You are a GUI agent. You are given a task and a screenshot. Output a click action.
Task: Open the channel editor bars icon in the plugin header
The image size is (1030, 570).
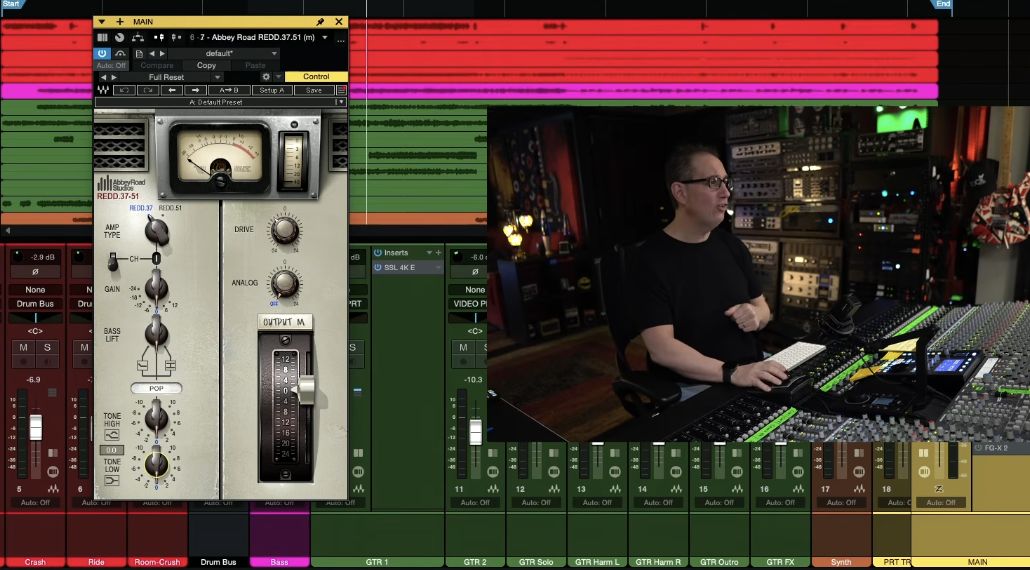coord(102,37)
